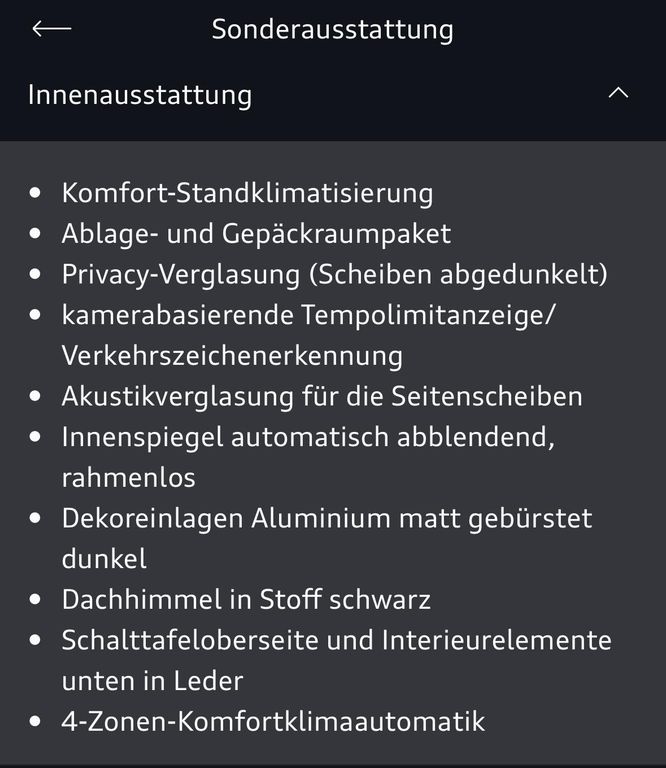Select the Sonderausstattung page title
This screenshot has height=768, width=666.
pyautogui.click(x=333, y=30)
